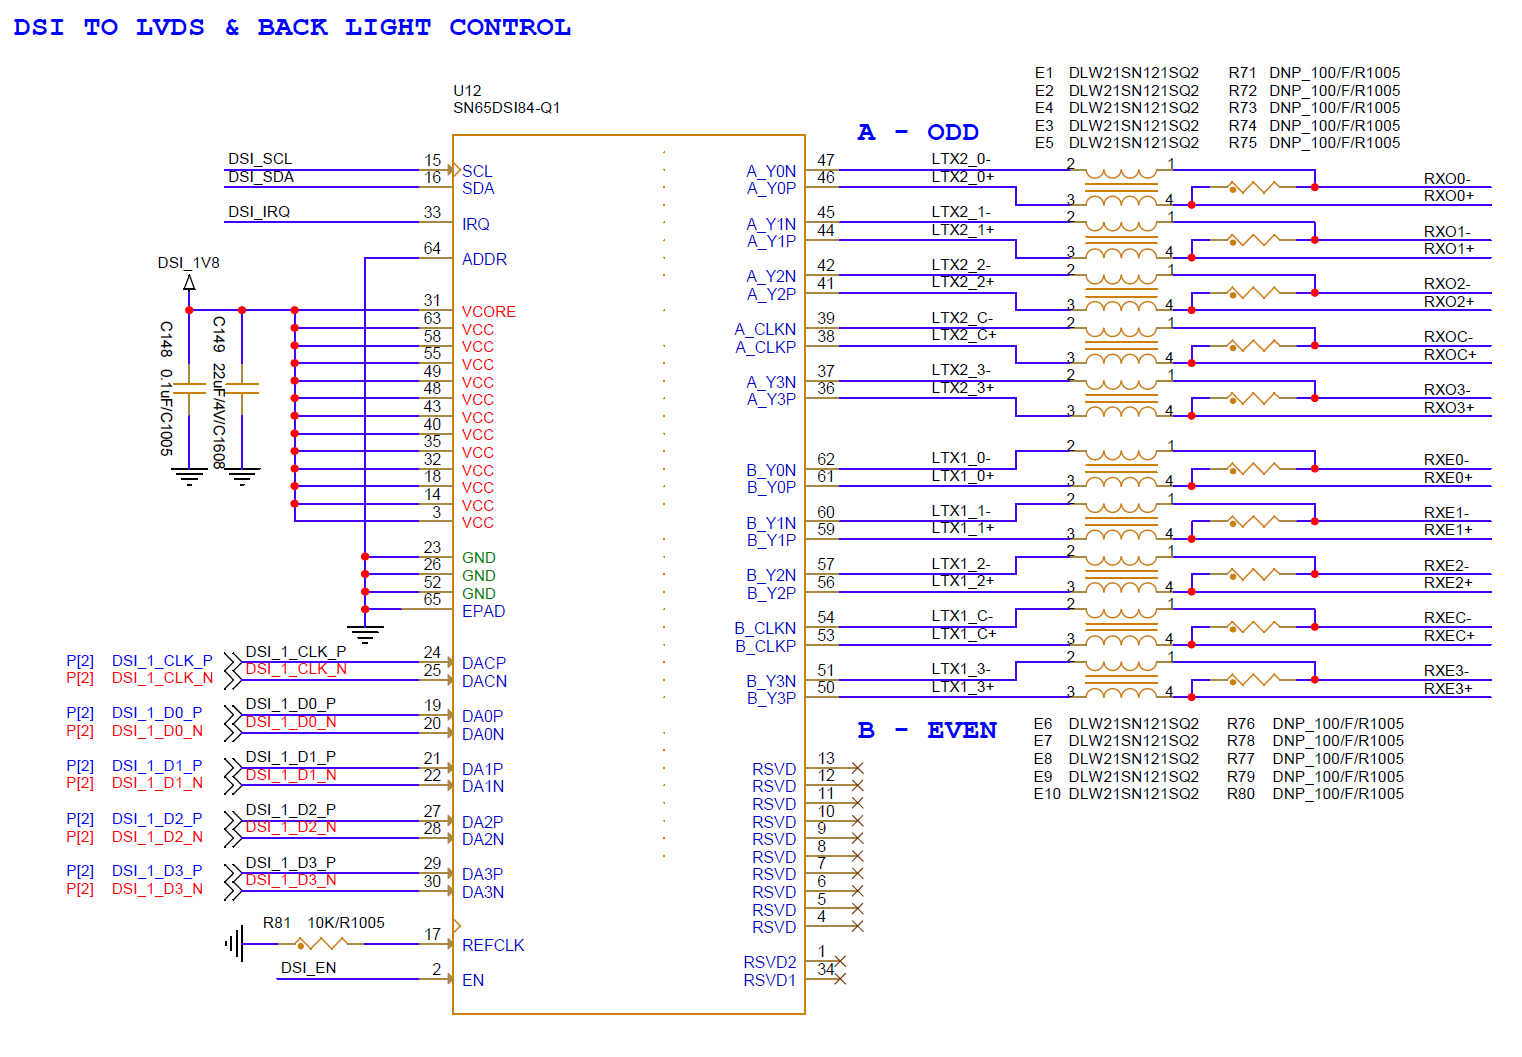Select the 'C148 0.1uF/C1005' capacitor label
The width and height of the screenshot is (1522, 1057).
click(166, 388)
